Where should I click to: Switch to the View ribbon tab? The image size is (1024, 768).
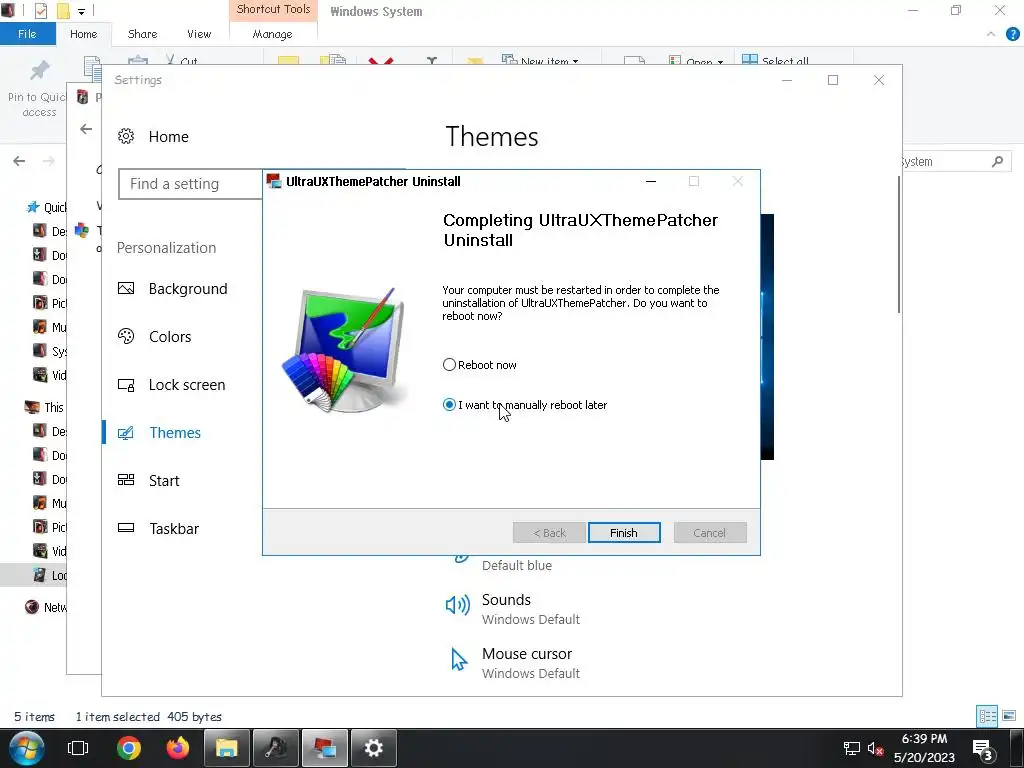[x=199, y=34]
